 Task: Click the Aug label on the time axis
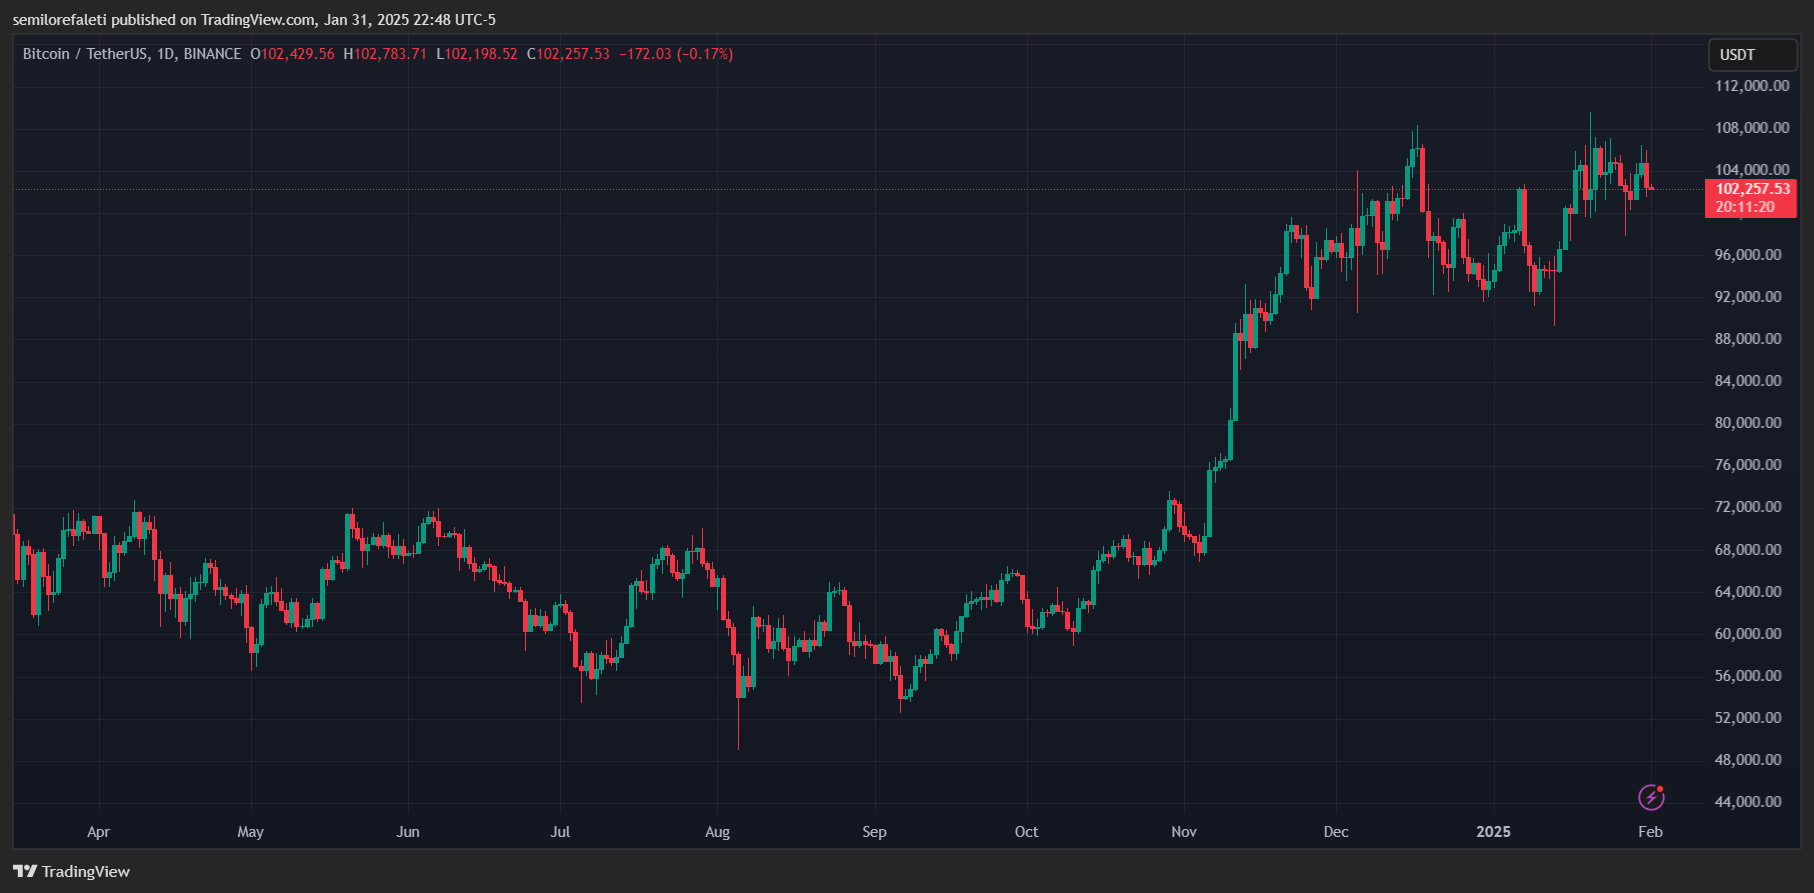tap(717, 832)
